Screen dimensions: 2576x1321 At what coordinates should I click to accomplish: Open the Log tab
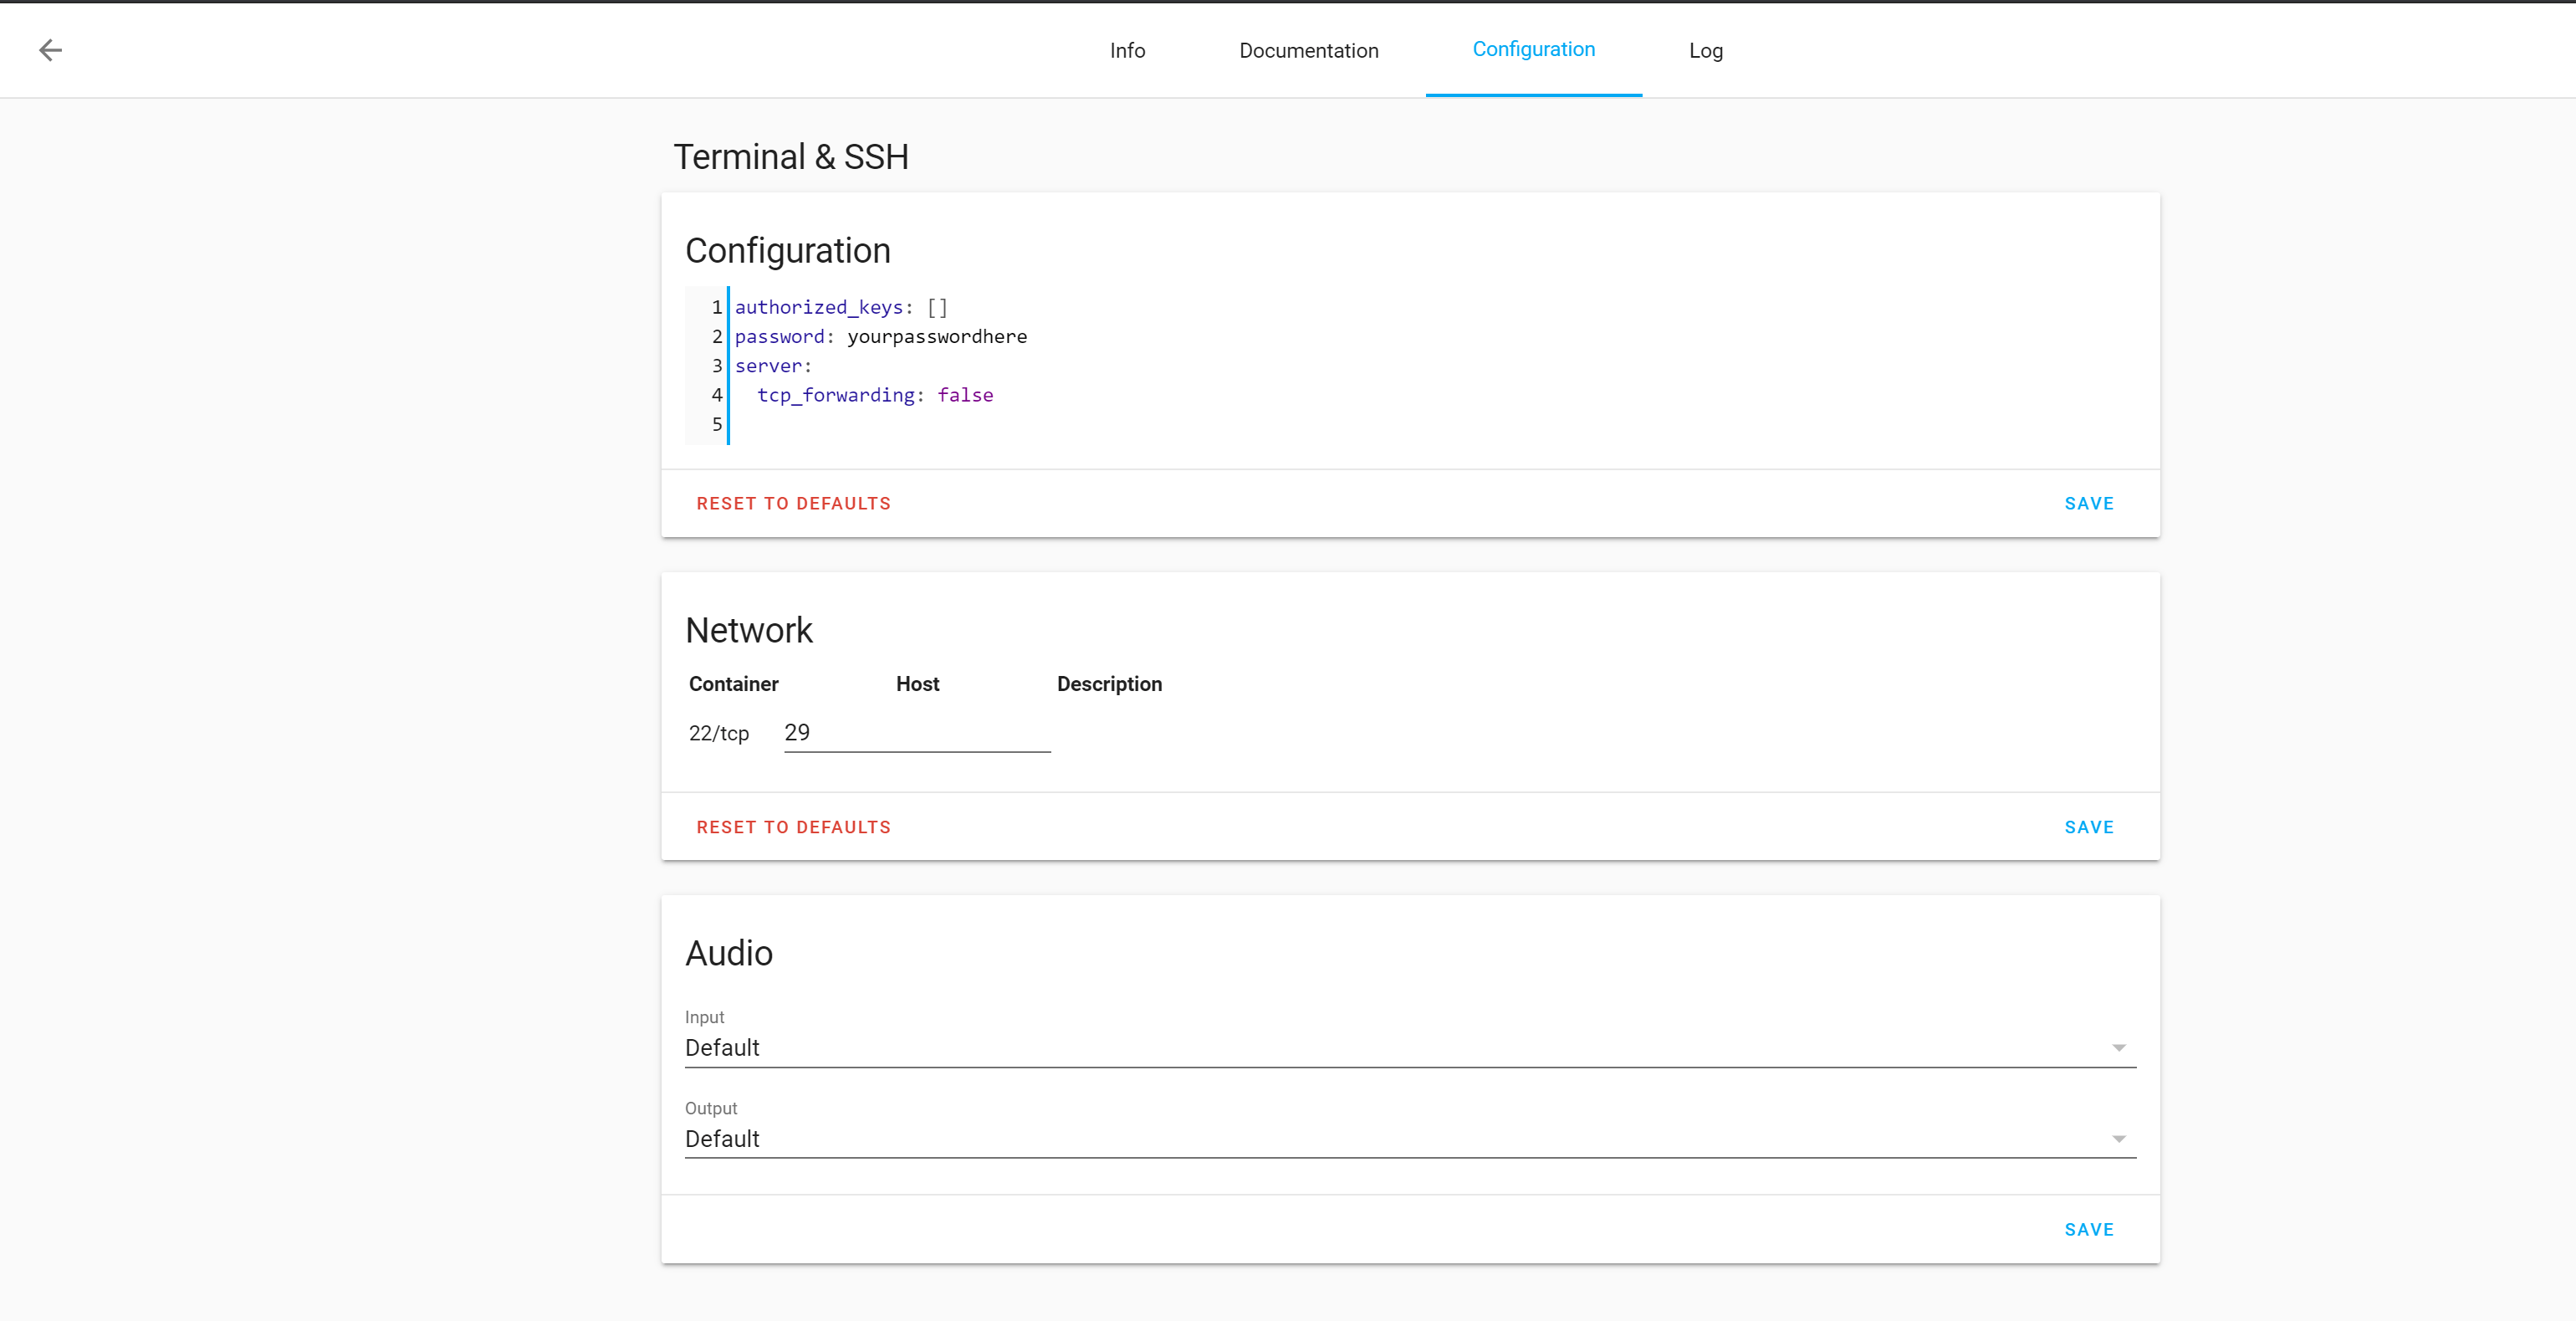1705,50
